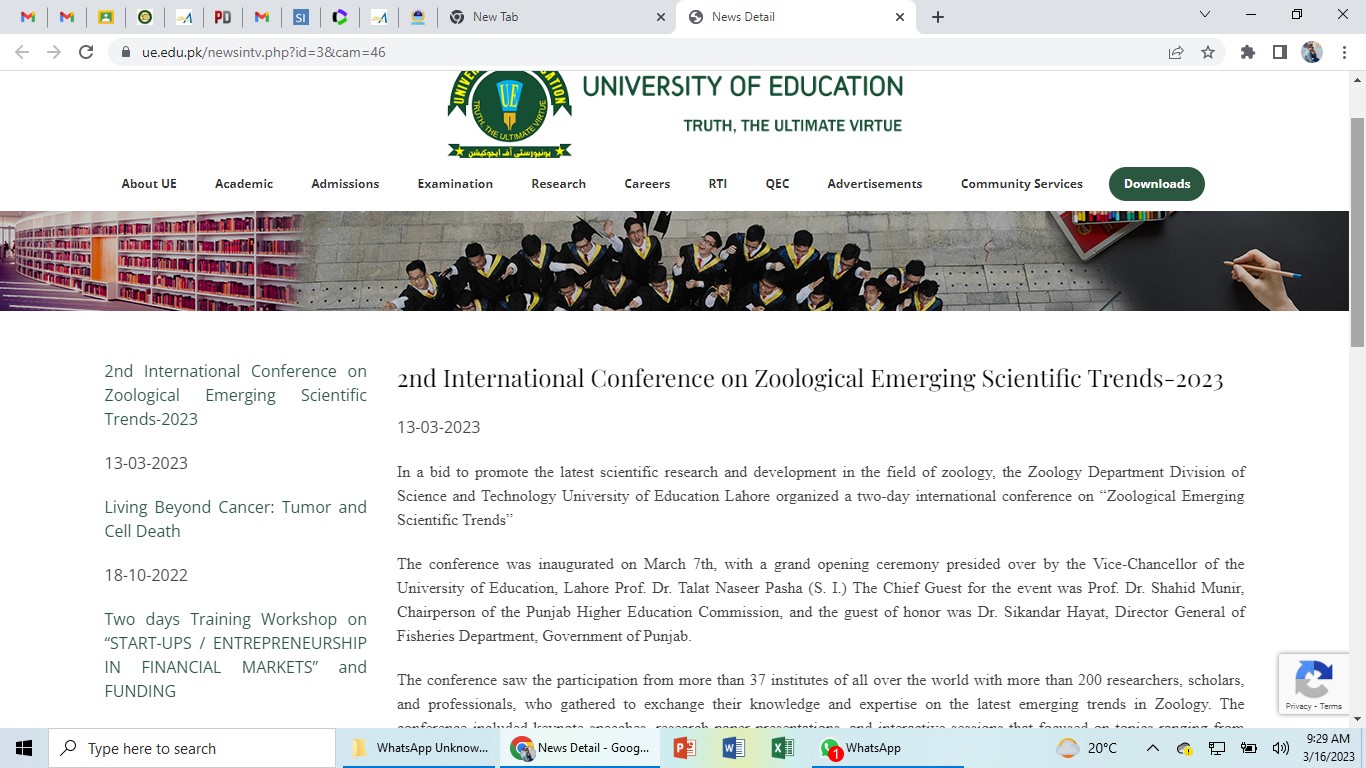The image size is (1366, 768).
Task: Click the Downloads button
Action: (1156, 184)
